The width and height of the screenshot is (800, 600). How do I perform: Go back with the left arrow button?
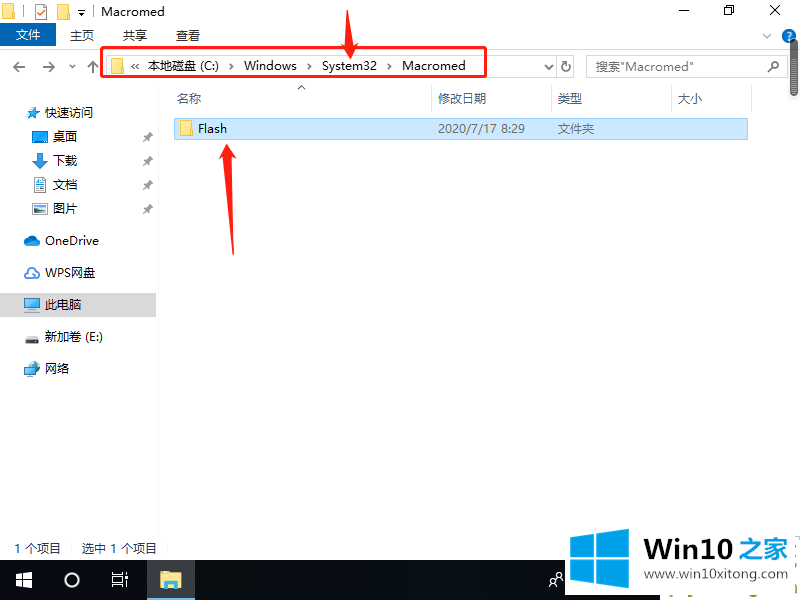click(19, 67)
